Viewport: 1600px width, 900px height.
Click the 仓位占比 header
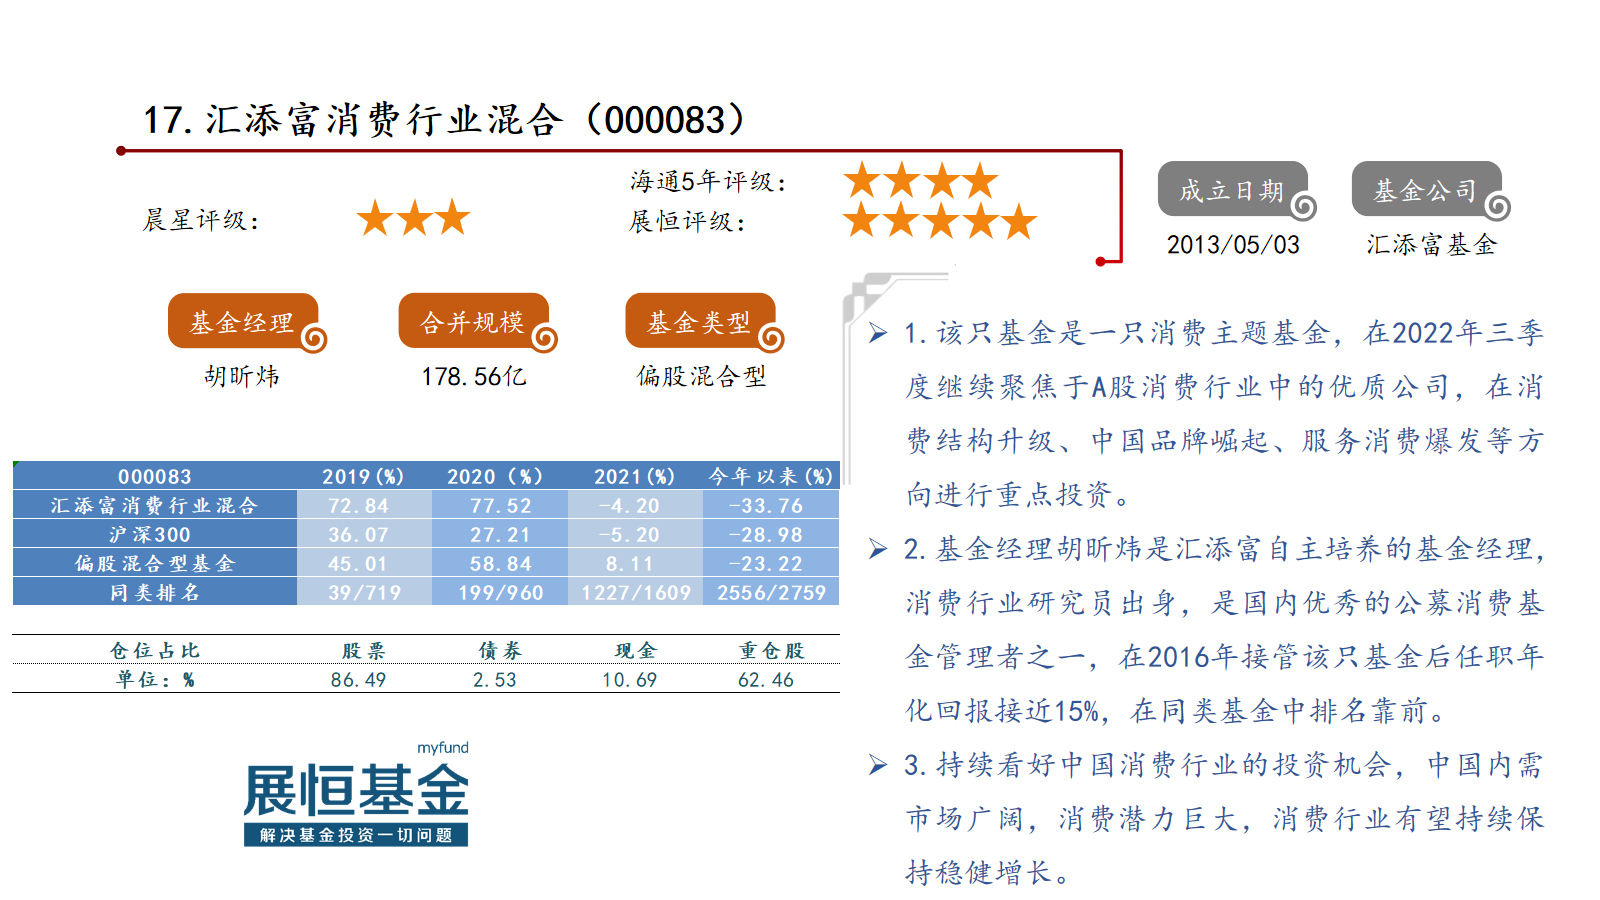155,650
